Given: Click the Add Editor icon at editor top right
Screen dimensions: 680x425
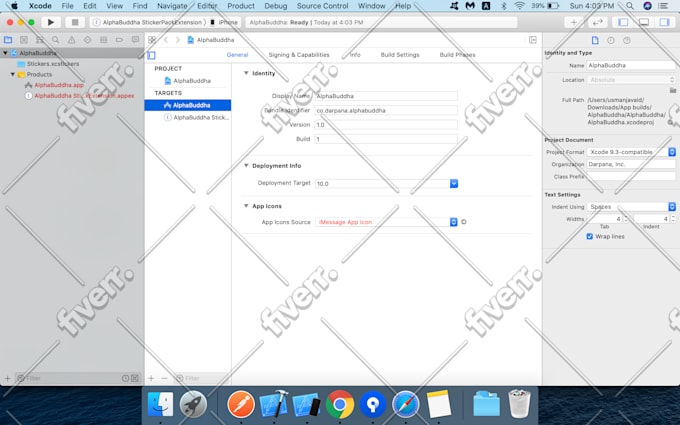Looking at the screenshot, I should tap(533, 40).
